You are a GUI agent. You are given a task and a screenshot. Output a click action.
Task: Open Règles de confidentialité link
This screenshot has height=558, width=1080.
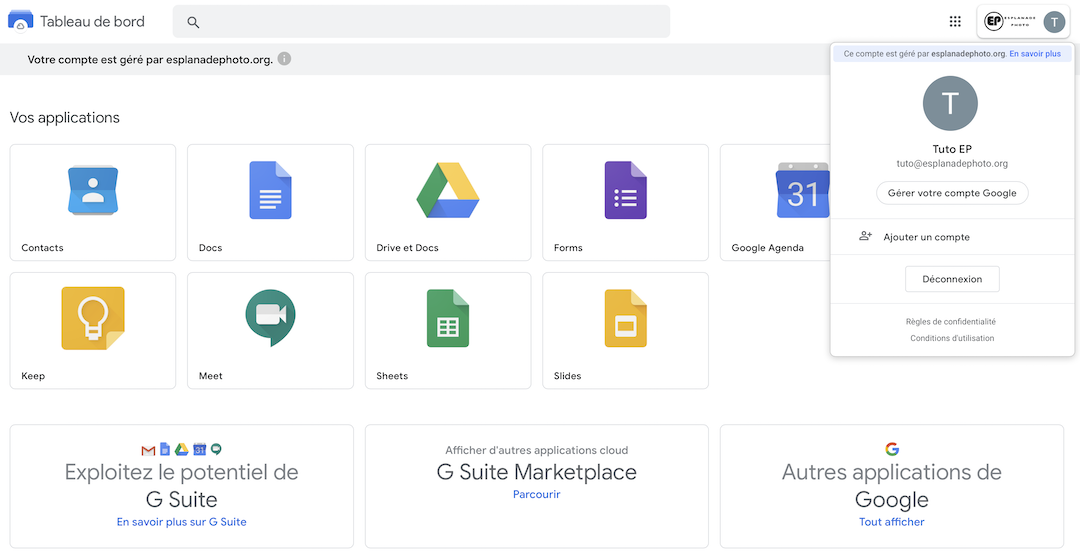coord(951,322)
